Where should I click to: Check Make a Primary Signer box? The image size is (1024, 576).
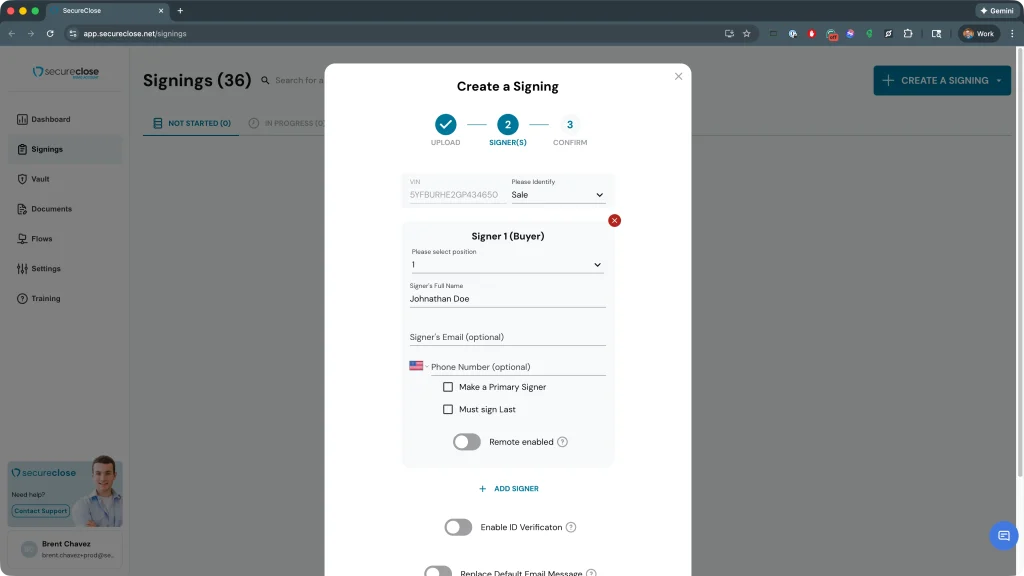[448, 387]
